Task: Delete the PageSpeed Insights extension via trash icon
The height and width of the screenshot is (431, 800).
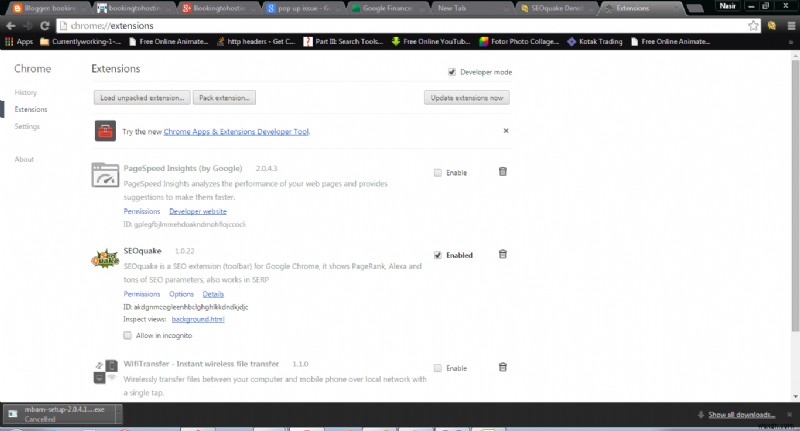Action: pos(502,172)
